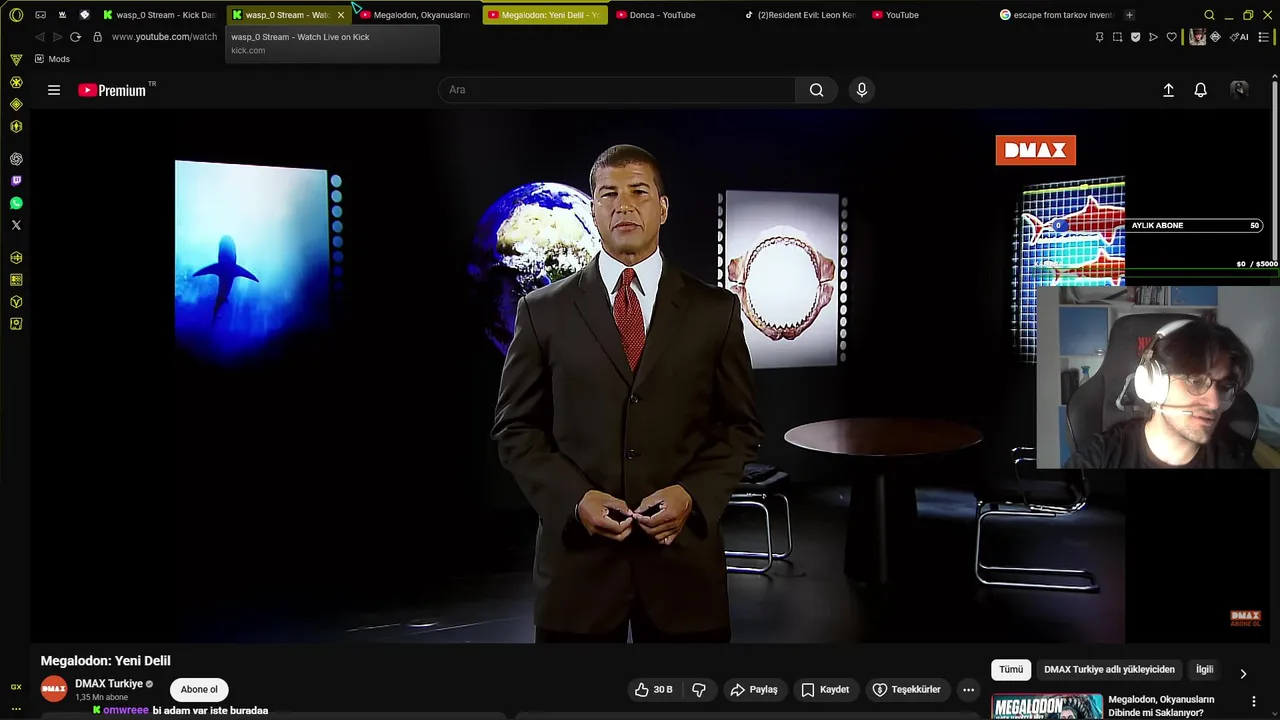Reload the current YouTube page
The height and width of the screenshot is (720, 1280).
75,37
